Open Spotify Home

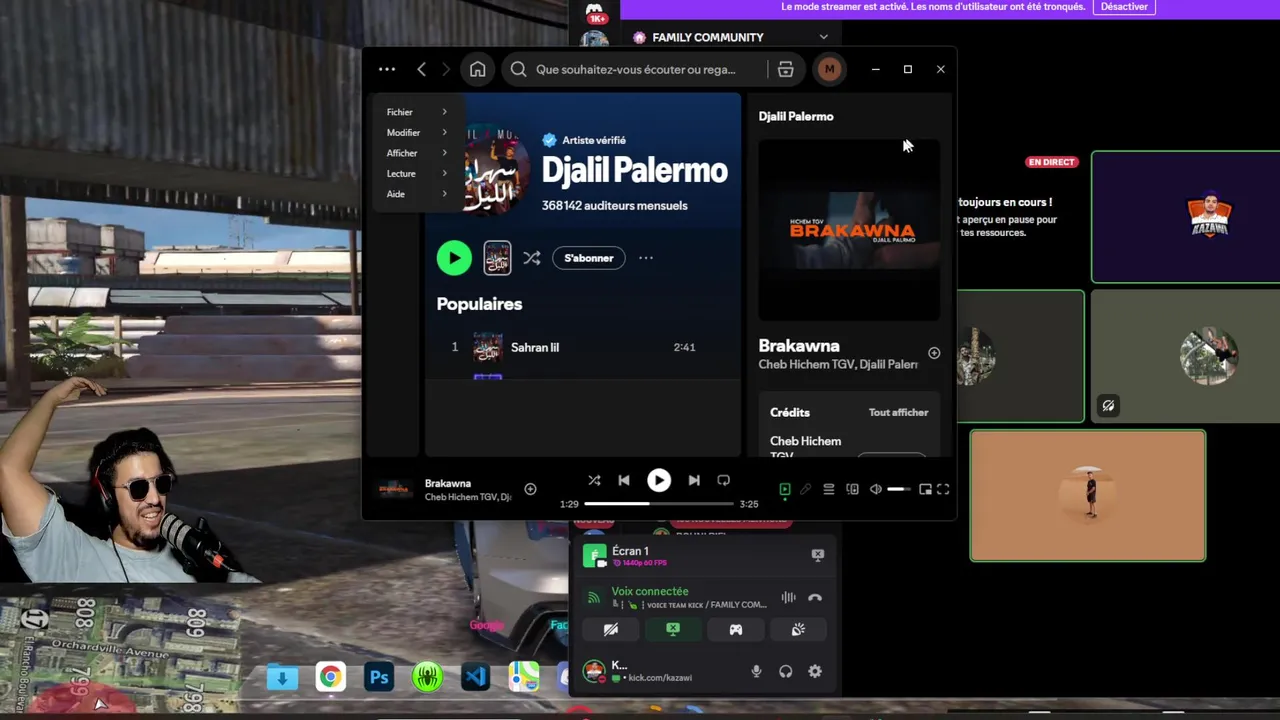[x=478, y=69]
